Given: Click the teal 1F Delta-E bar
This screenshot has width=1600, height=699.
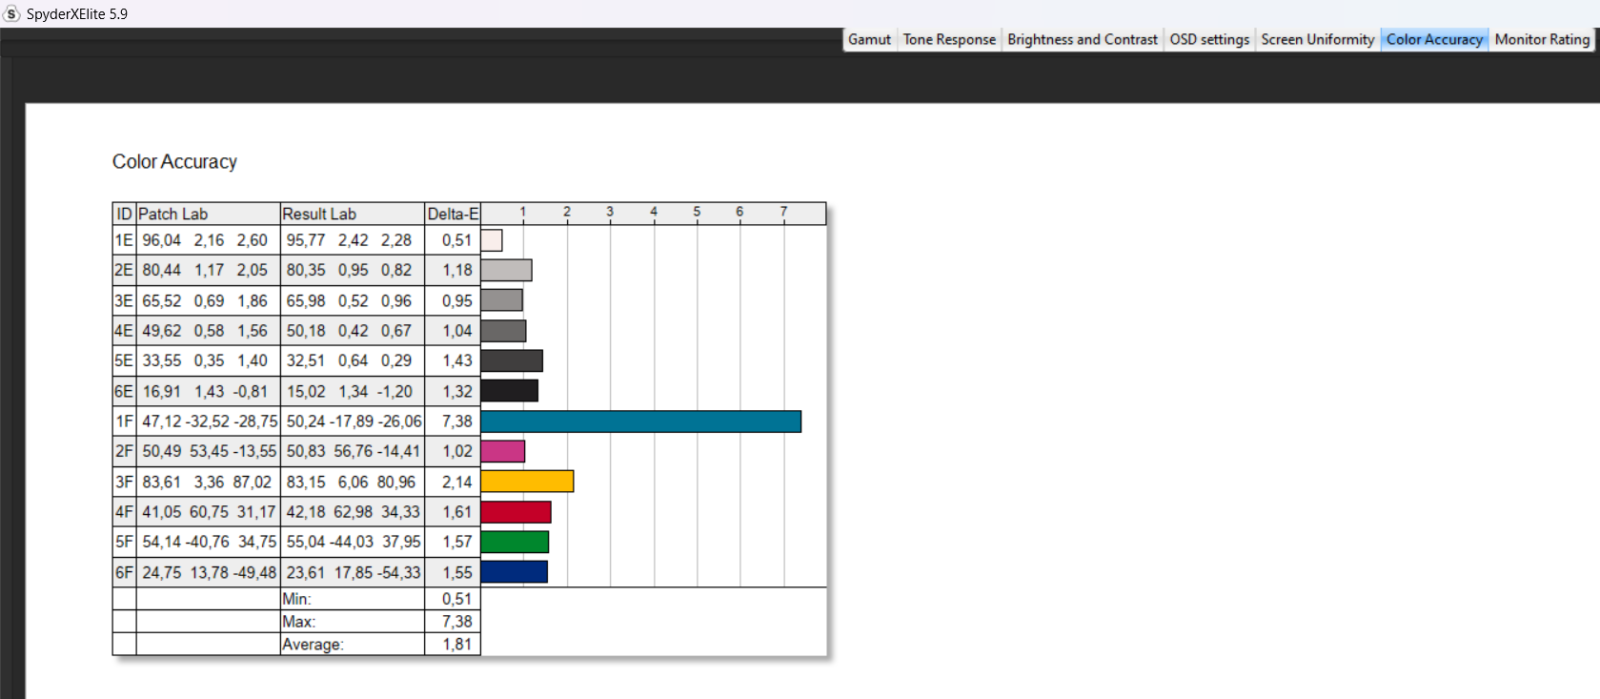Looking at the screenshot, I should [x=640, y=422].
